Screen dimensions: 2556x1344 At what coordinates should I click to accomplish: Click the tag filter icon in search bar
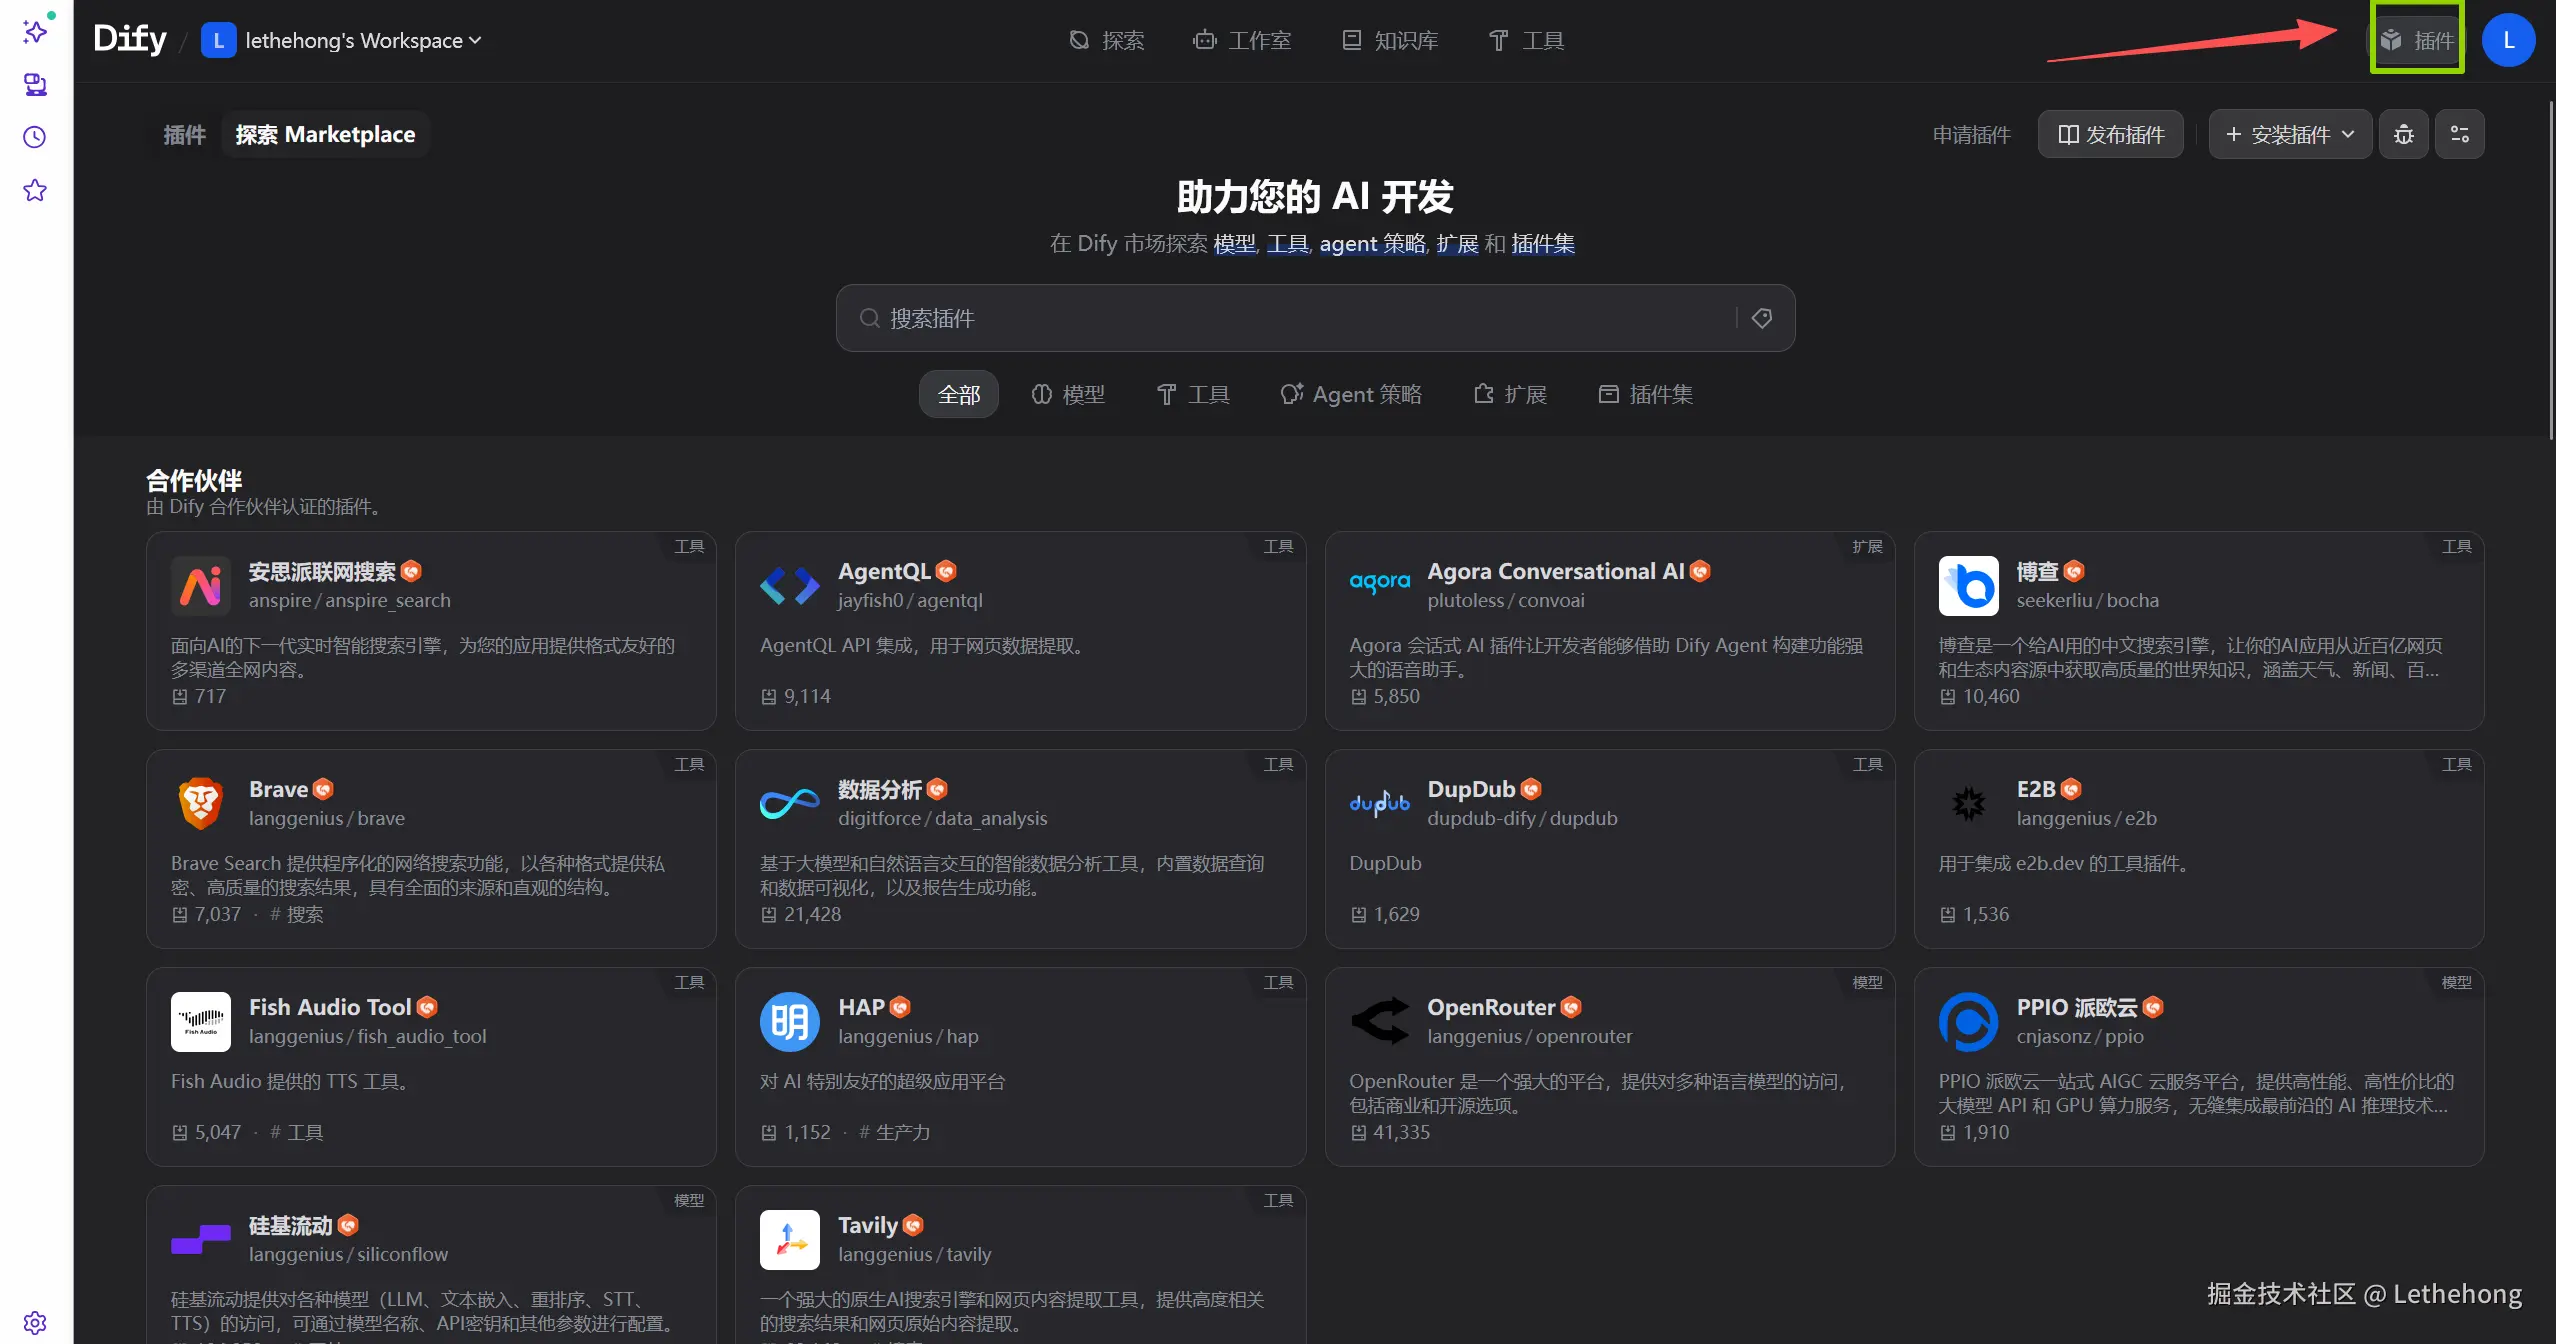point(1762,318)
